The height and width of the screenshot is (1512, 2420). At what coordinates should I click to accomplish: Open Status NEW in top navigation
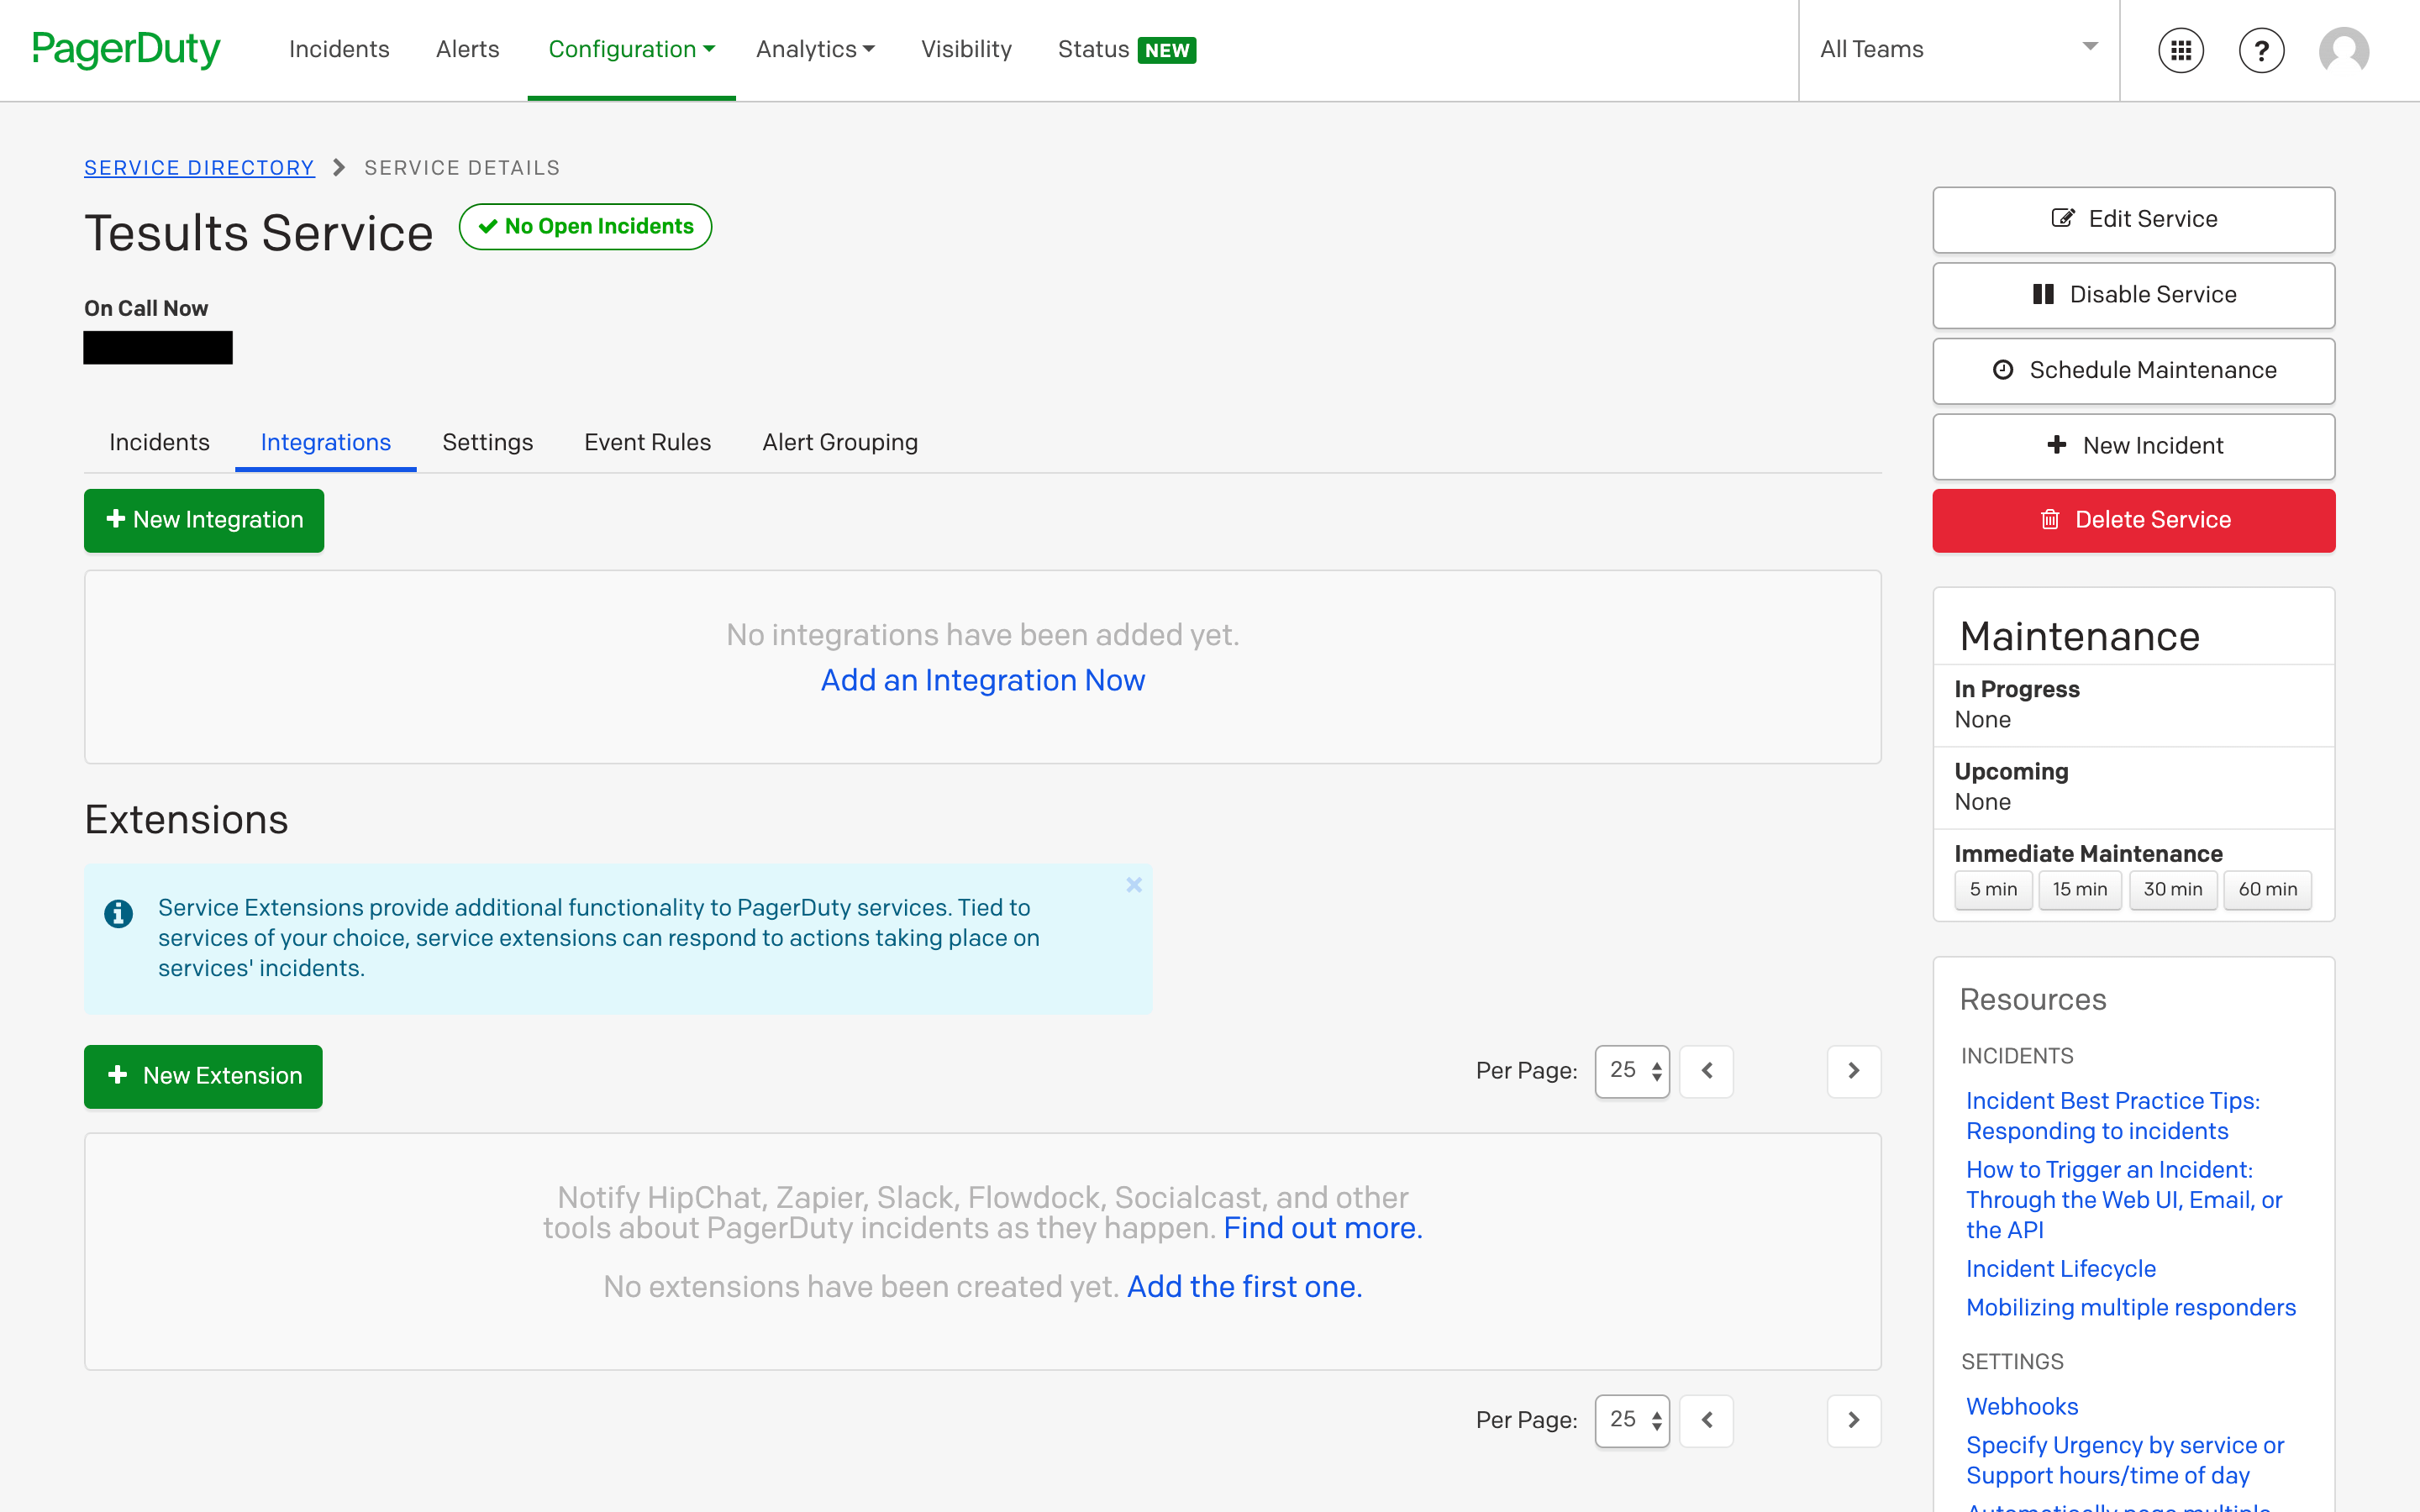tap(1127, 49)
